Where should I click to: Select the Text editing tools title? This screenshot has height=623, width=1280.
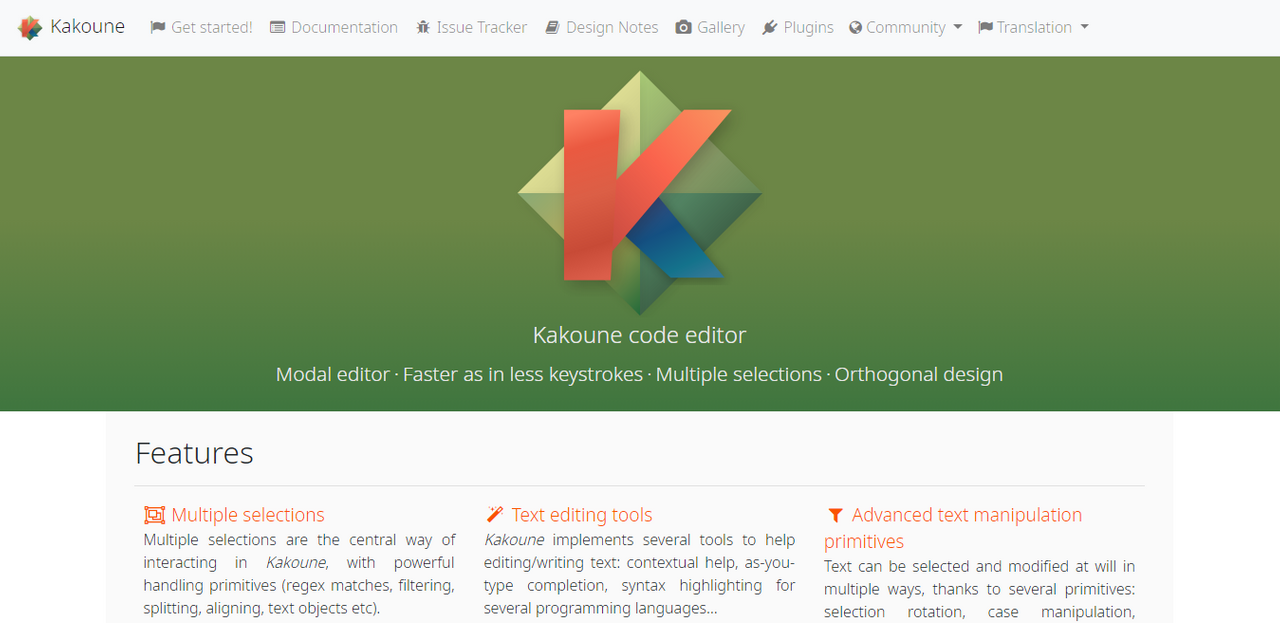pyautogui.click(x=582, y=515)
